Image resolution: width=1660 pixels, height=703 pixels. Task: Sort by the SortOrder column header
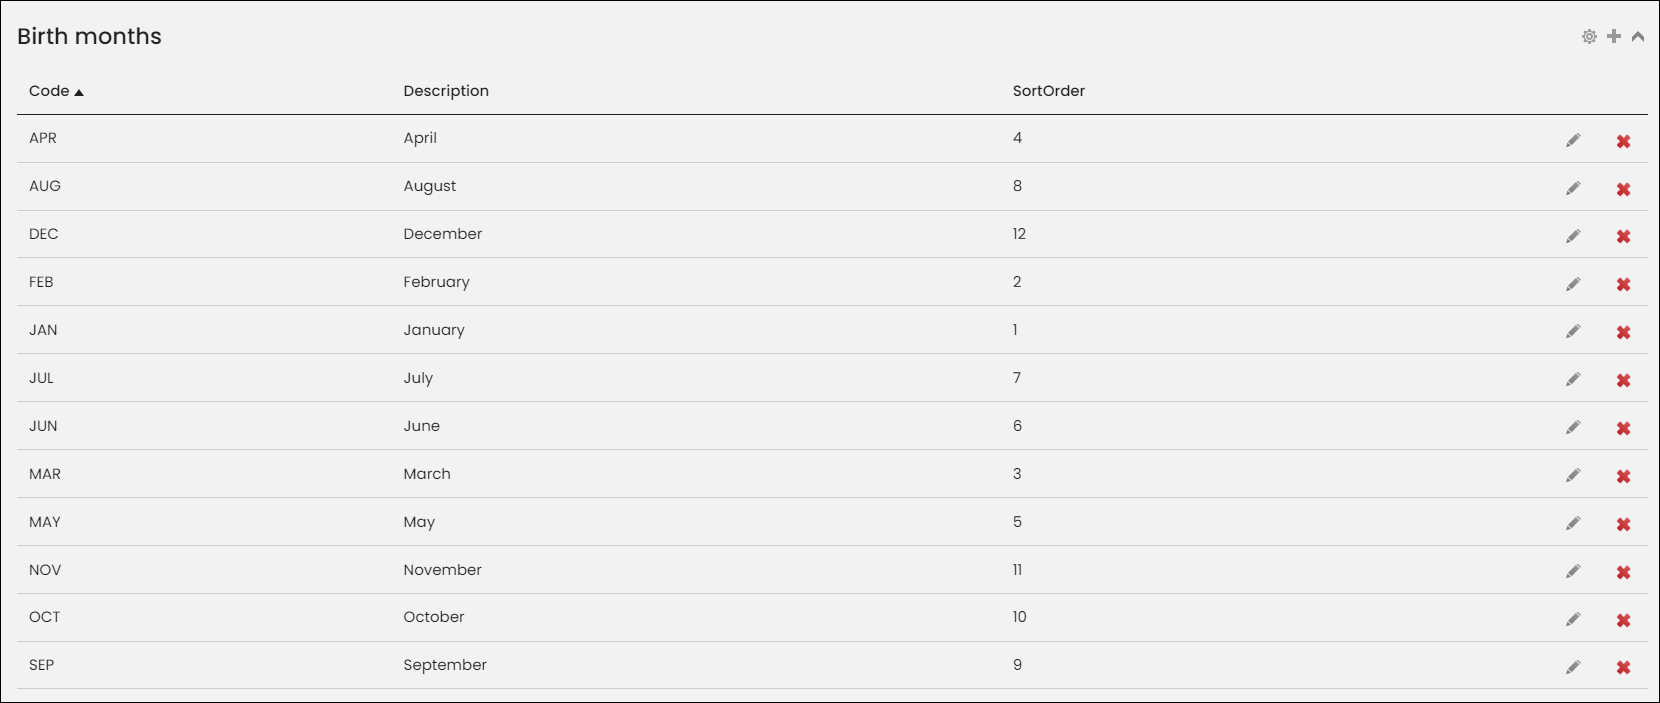pos(1048,91)
